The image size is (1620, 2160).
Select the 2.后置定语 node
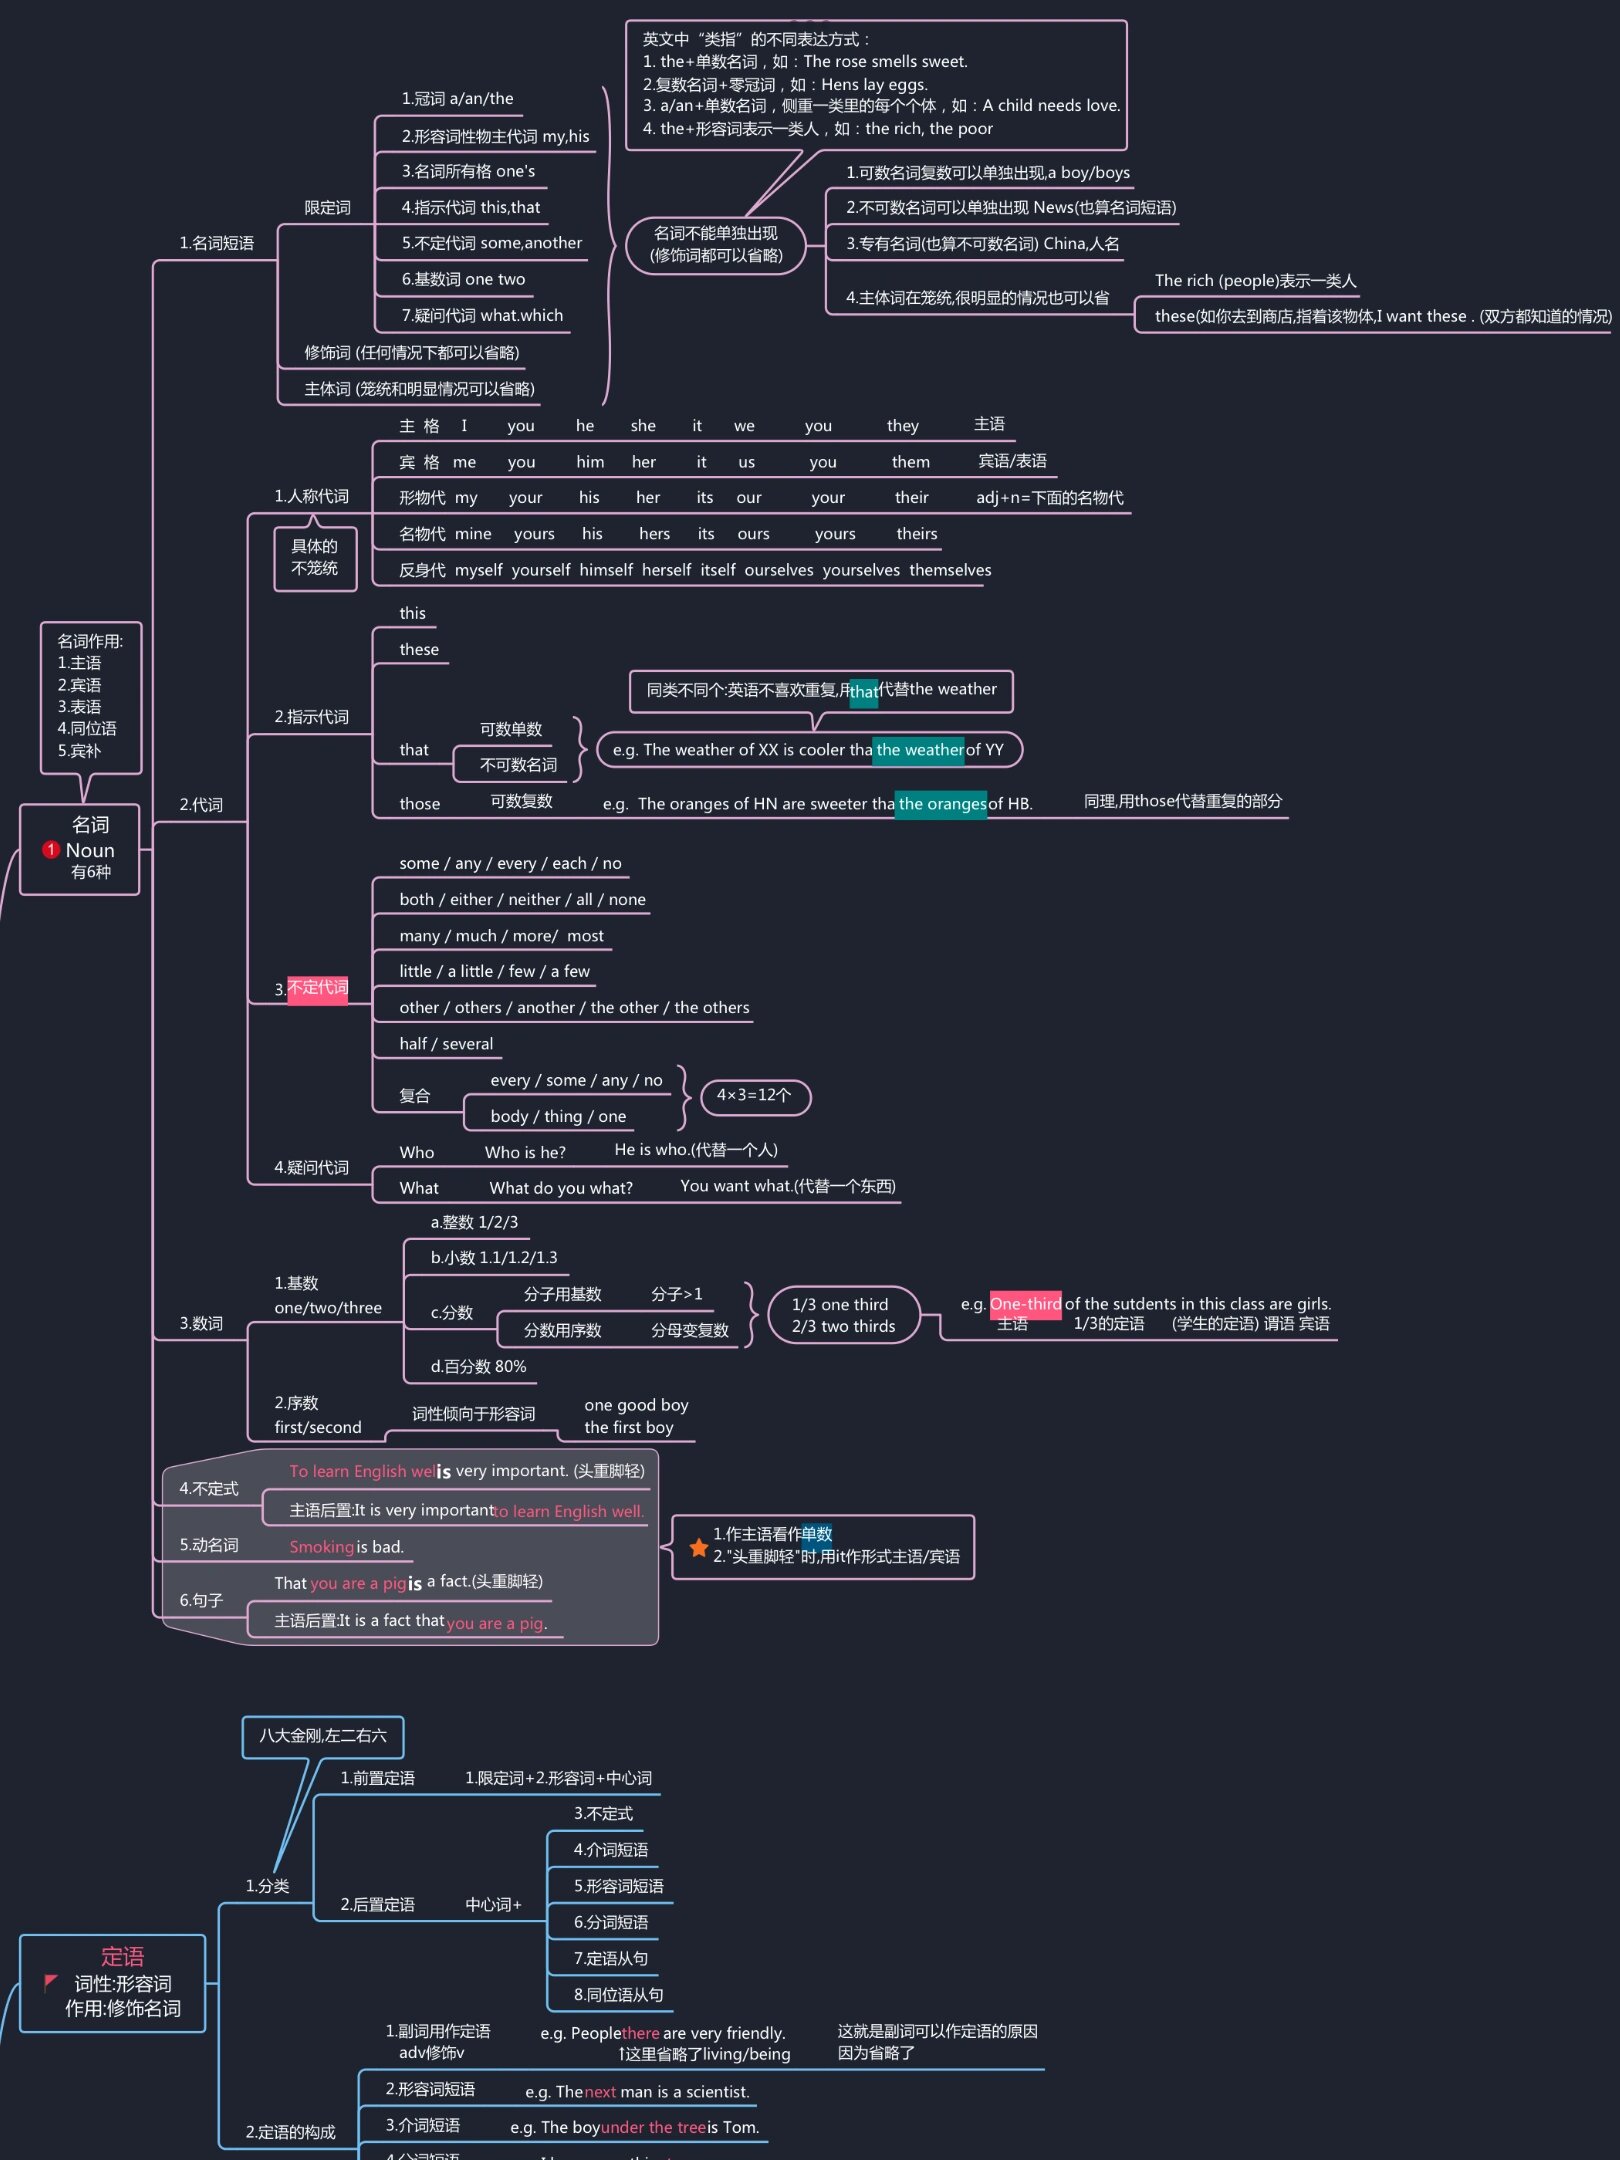(x=377, y=1904)
